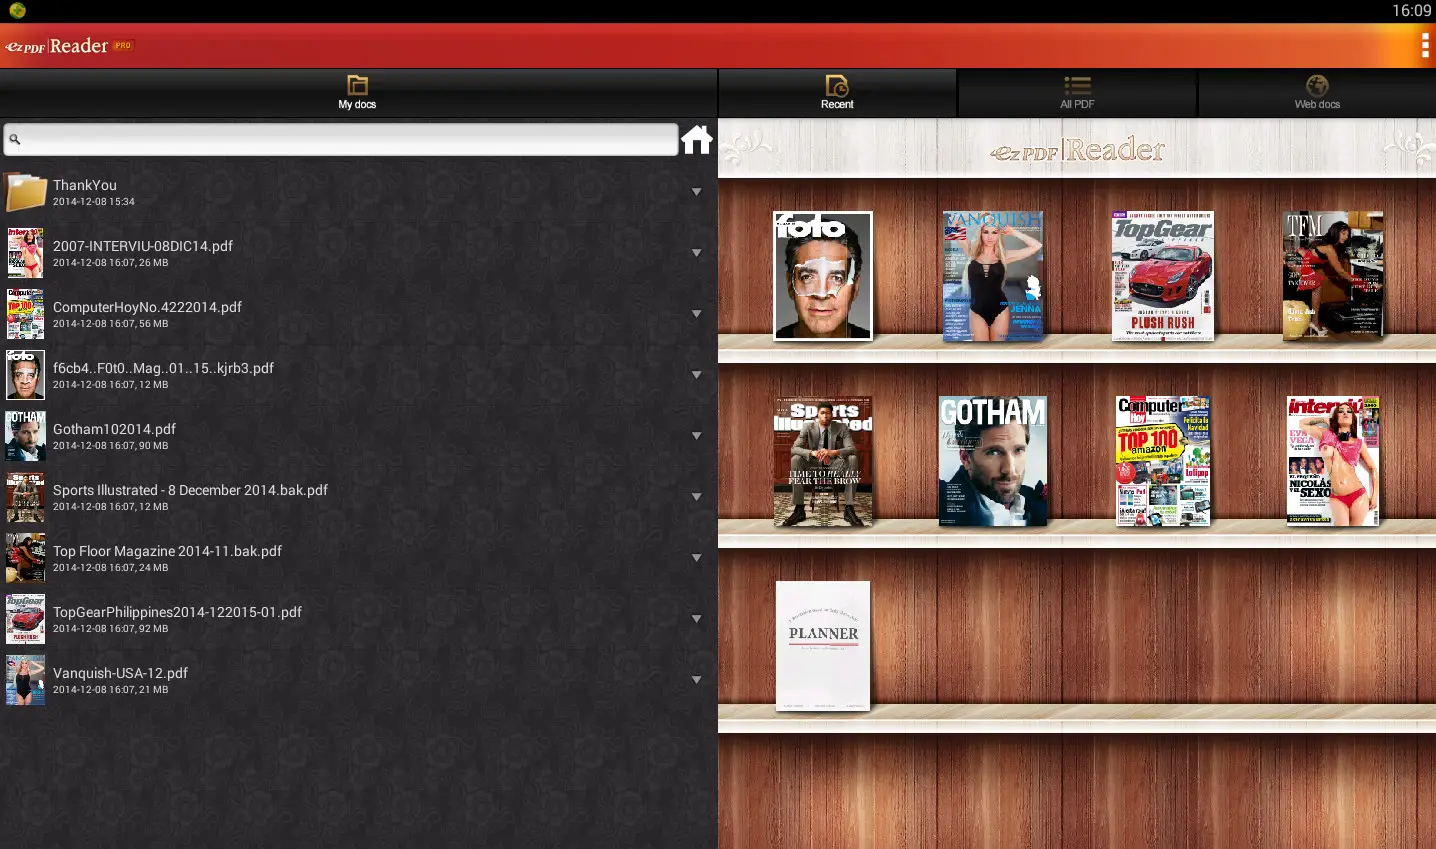Open the TFM magazine cover on shelf
Screen dimensions: 1436x849
pyautogui.click(x=1333, y=276)
